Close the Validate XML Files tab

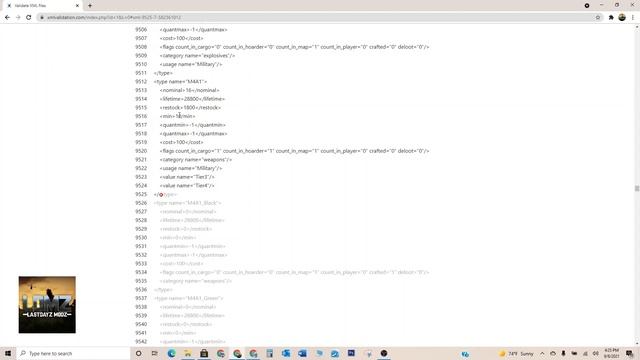click(x=77, y=6)
